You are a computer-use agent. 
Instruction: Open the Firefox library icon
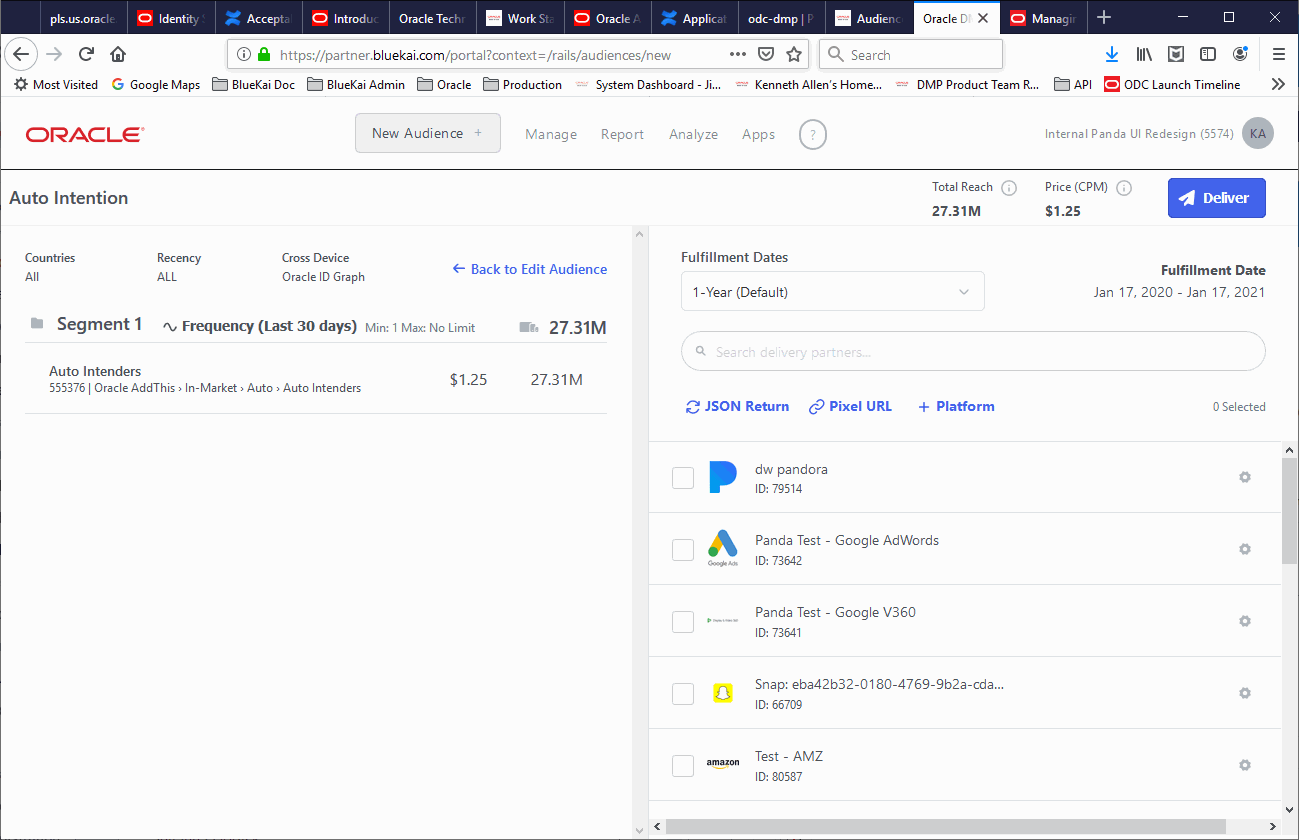(1144, 54)
